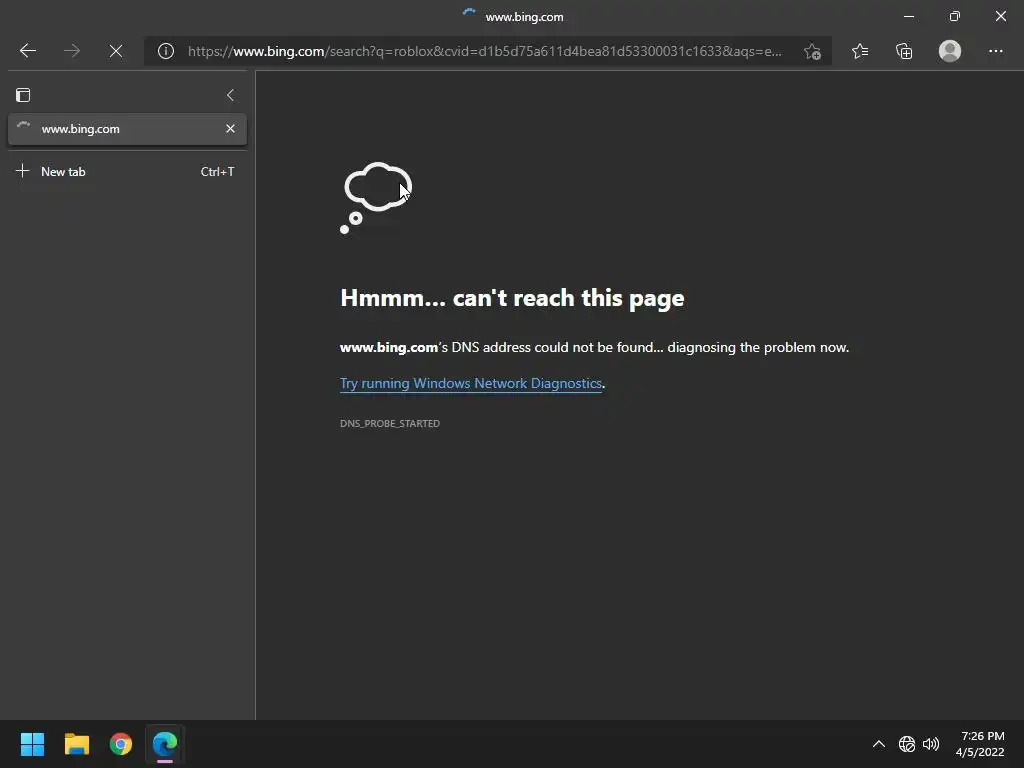Show hidden system tray icons
The width and height of the screenshot is (1024, 768).
coord(879,744)
